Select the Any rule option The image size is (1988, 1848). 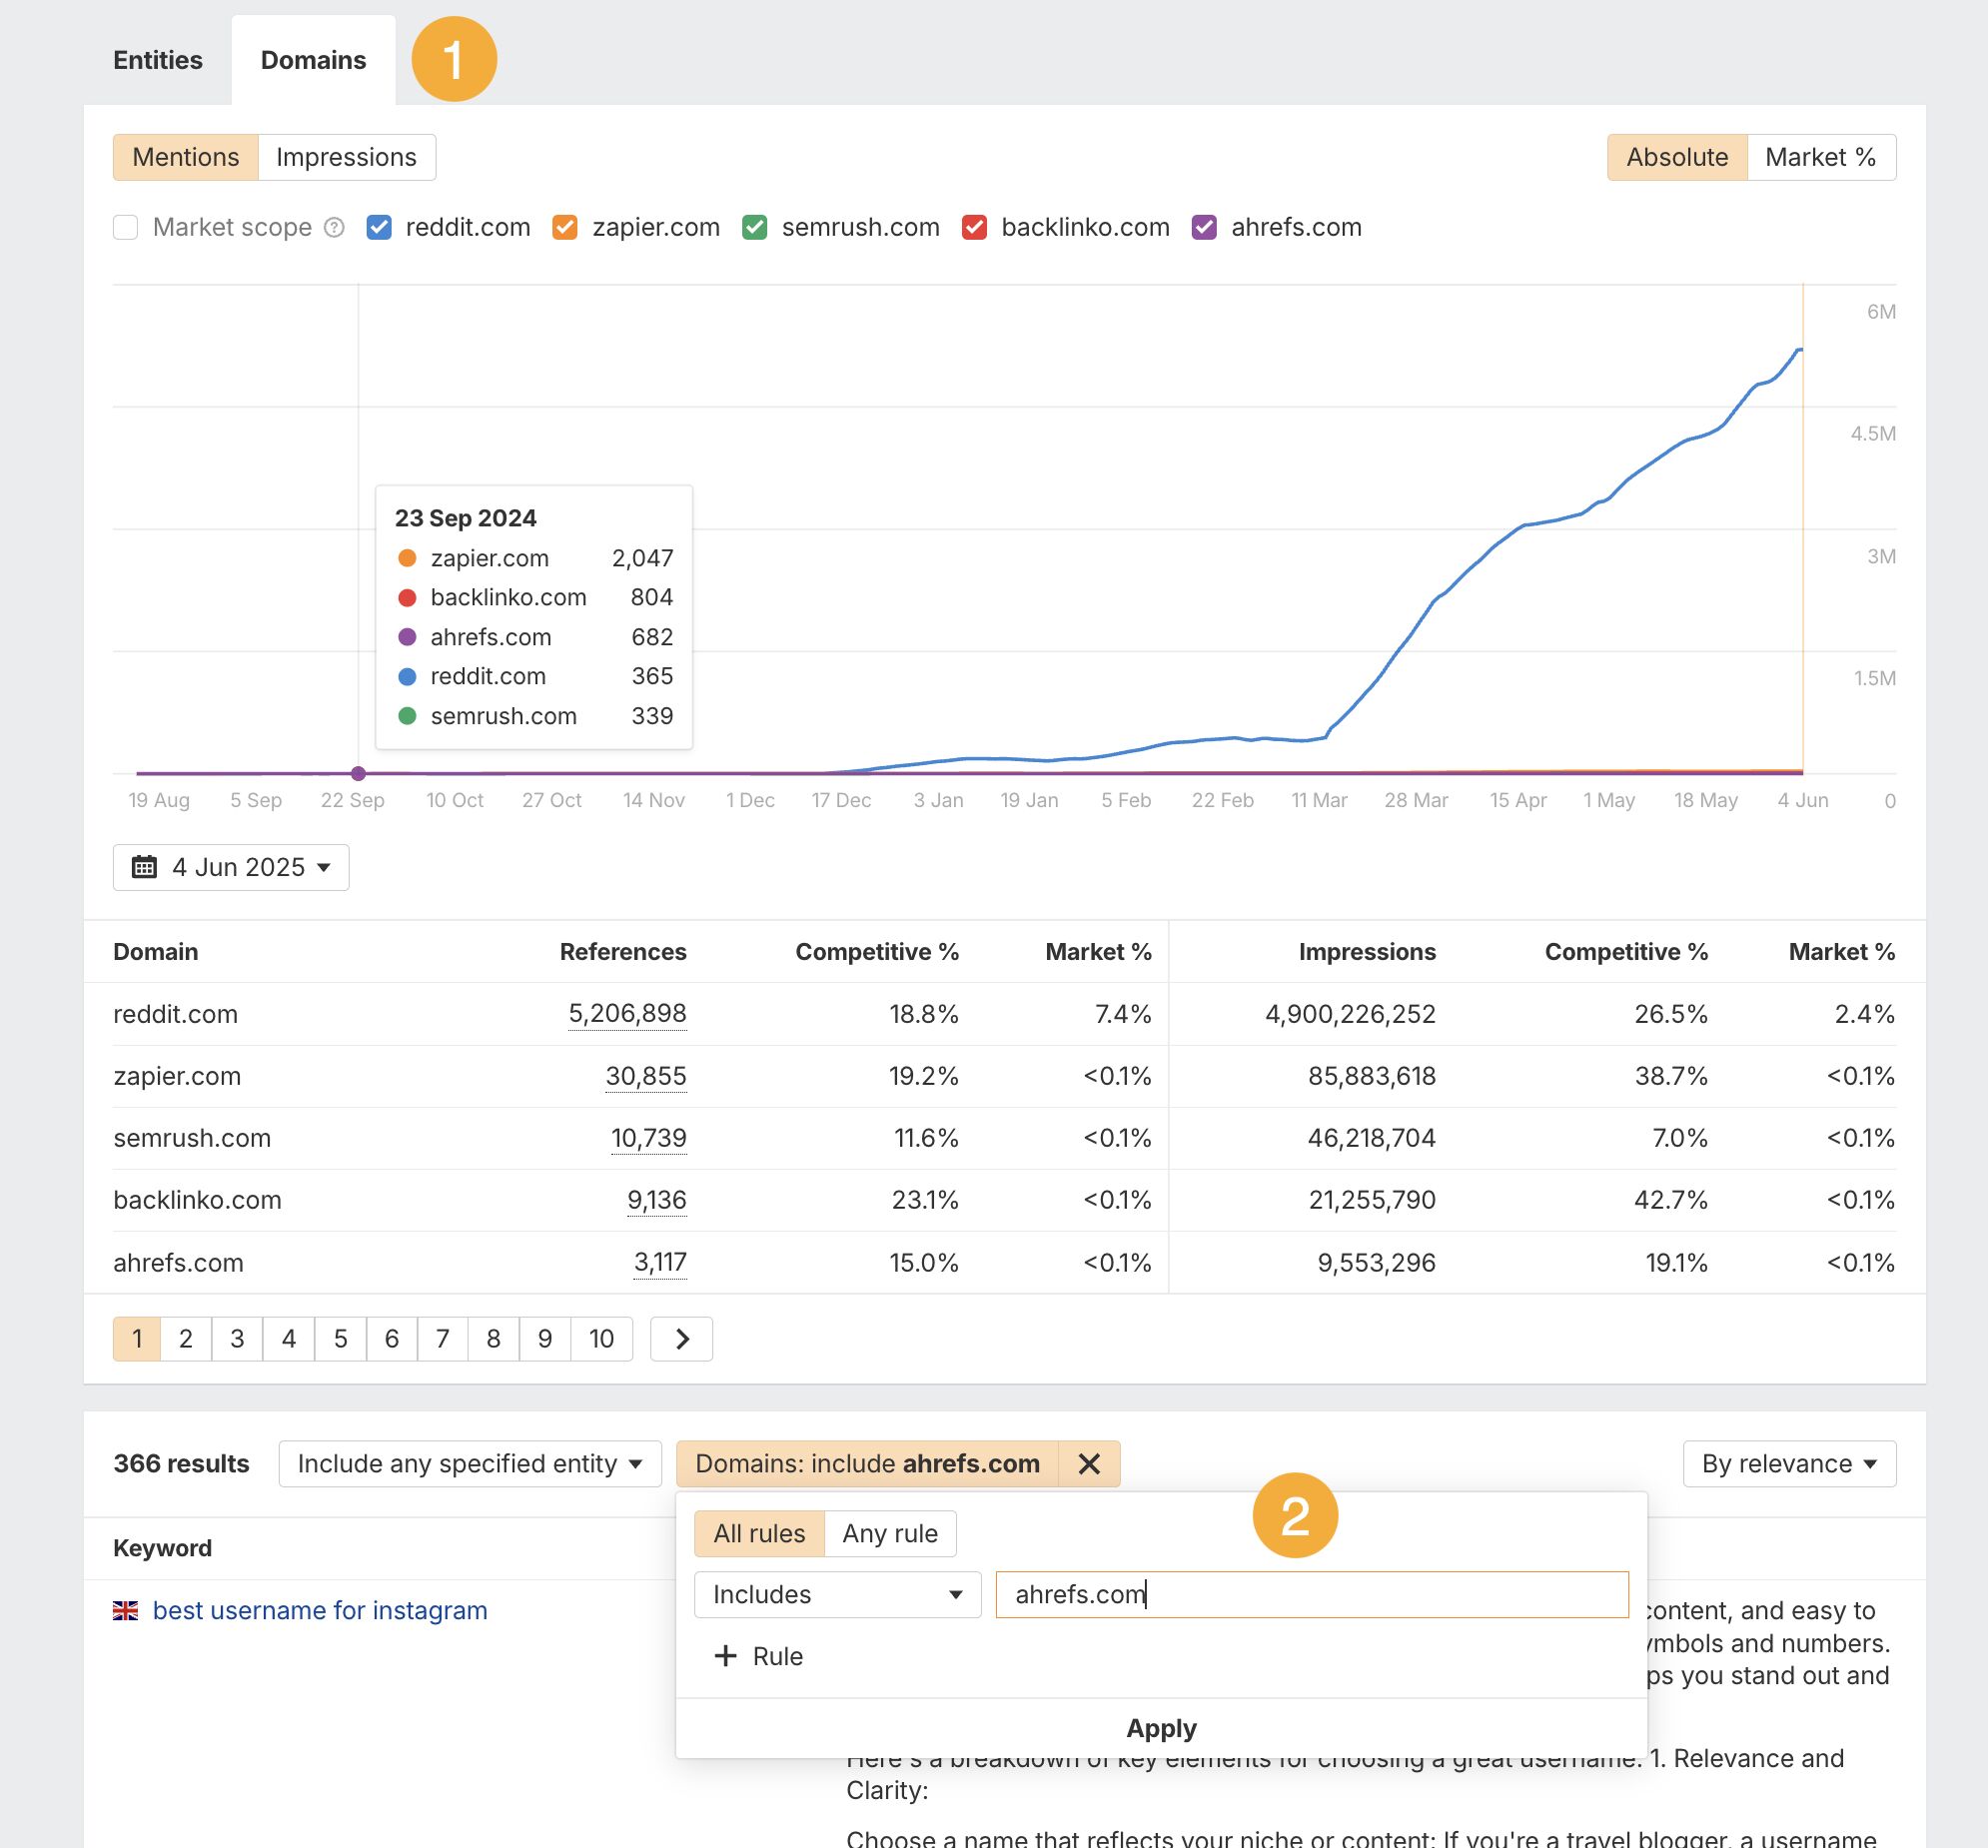coord(889,1532)
